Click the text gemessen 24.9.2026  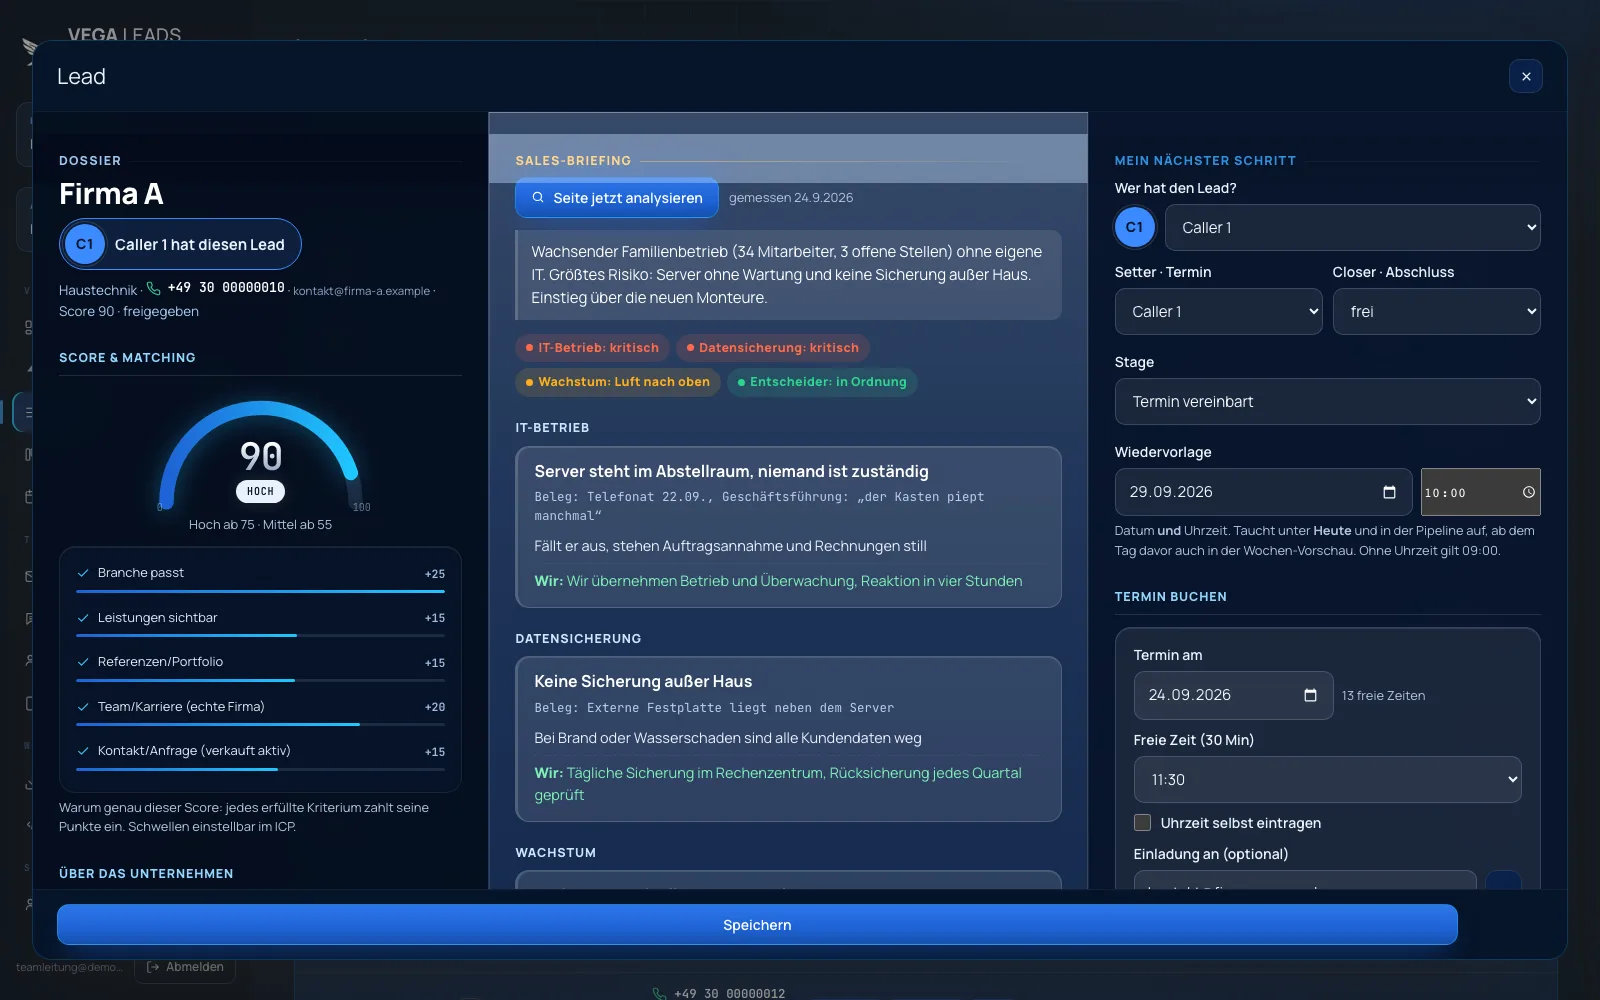pos(791,198)
